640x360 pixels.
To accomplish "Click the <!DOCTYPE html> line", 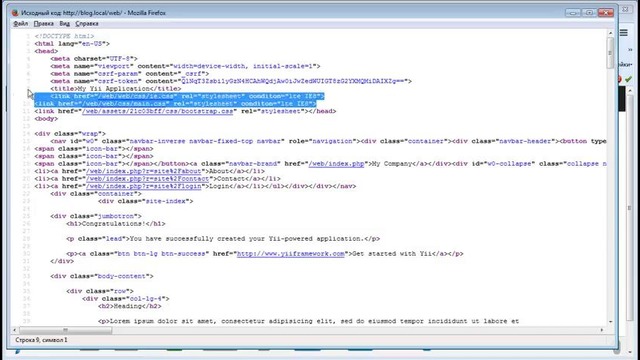I will click(x=64, y=36).
